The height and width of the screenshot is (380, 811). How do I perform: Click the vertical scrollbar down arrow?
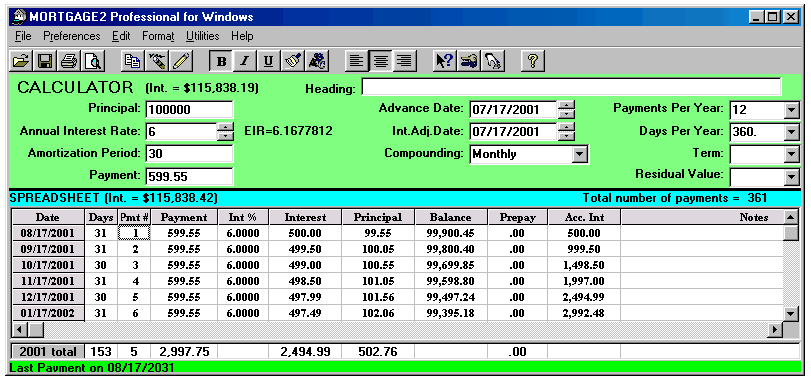(791, 313)
